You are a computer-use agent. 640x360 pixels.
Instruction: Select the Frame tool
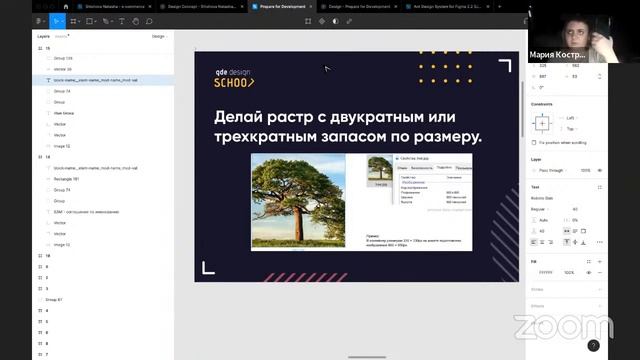(x=73, y=21)
